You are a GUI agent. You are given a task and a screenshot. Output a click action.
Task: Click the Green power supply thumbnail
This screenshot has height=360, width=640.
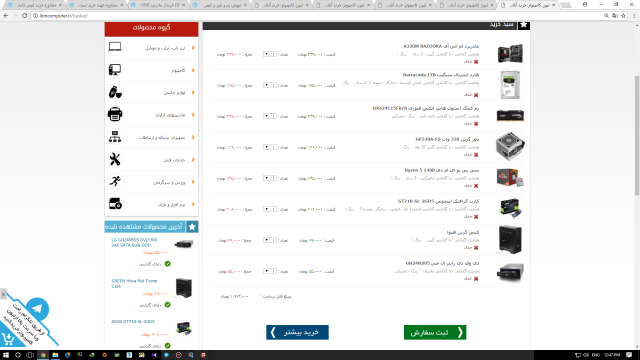coord(510,146)
